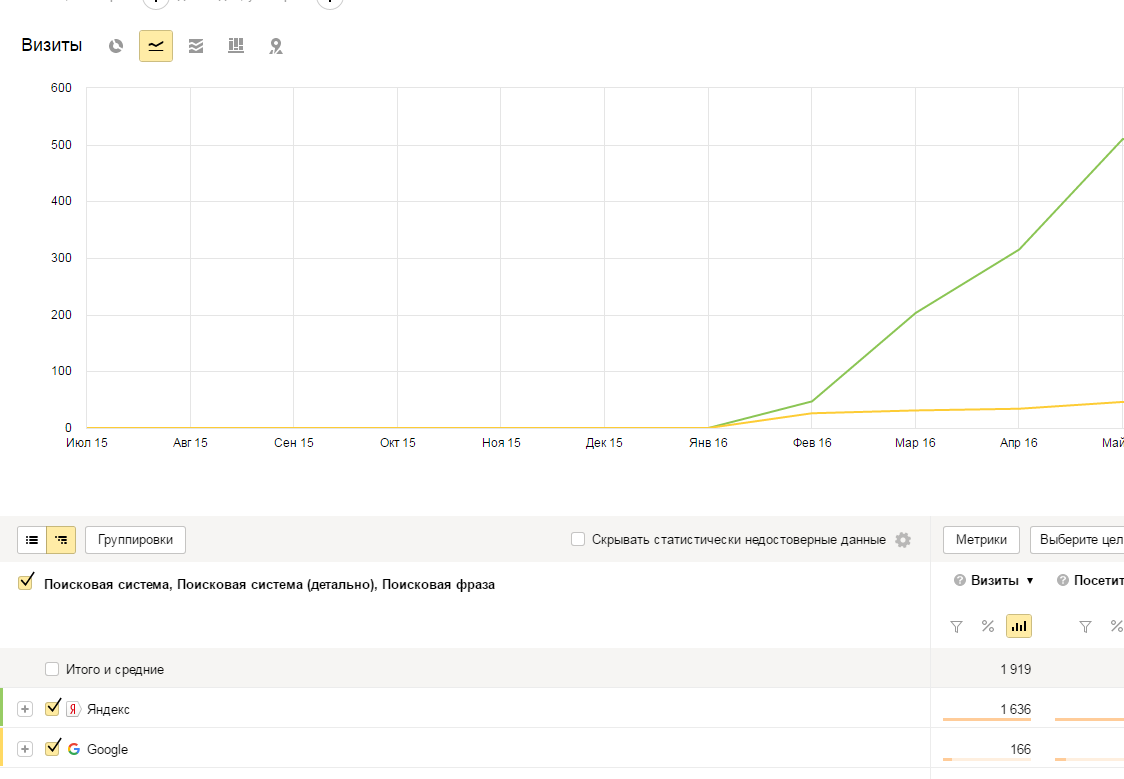Click the filter icon under Визиты
Image resolution: width=1124 pixels, height=779 pixels.
coord(956,627)
